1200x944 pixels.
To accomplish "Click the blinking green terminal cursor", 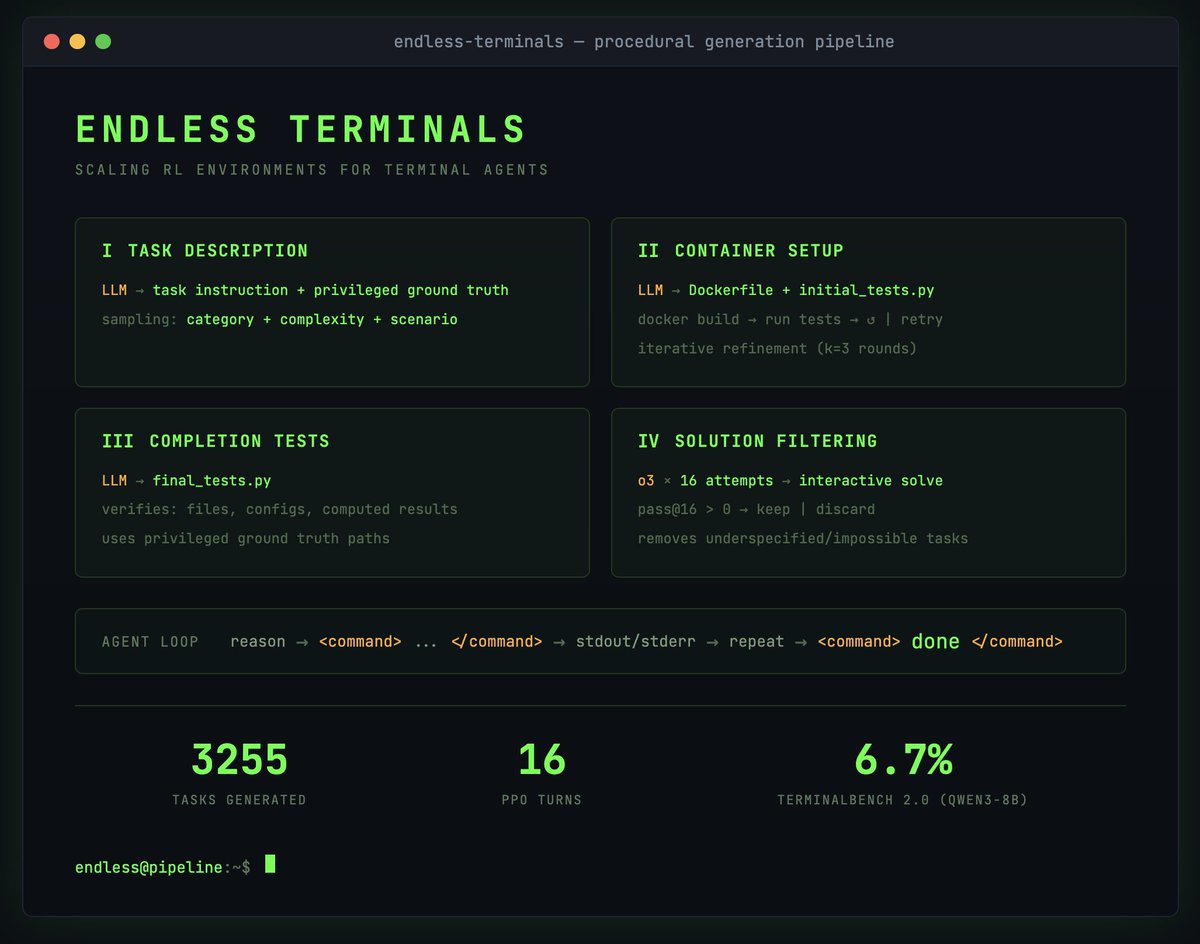I will point(270,864).
